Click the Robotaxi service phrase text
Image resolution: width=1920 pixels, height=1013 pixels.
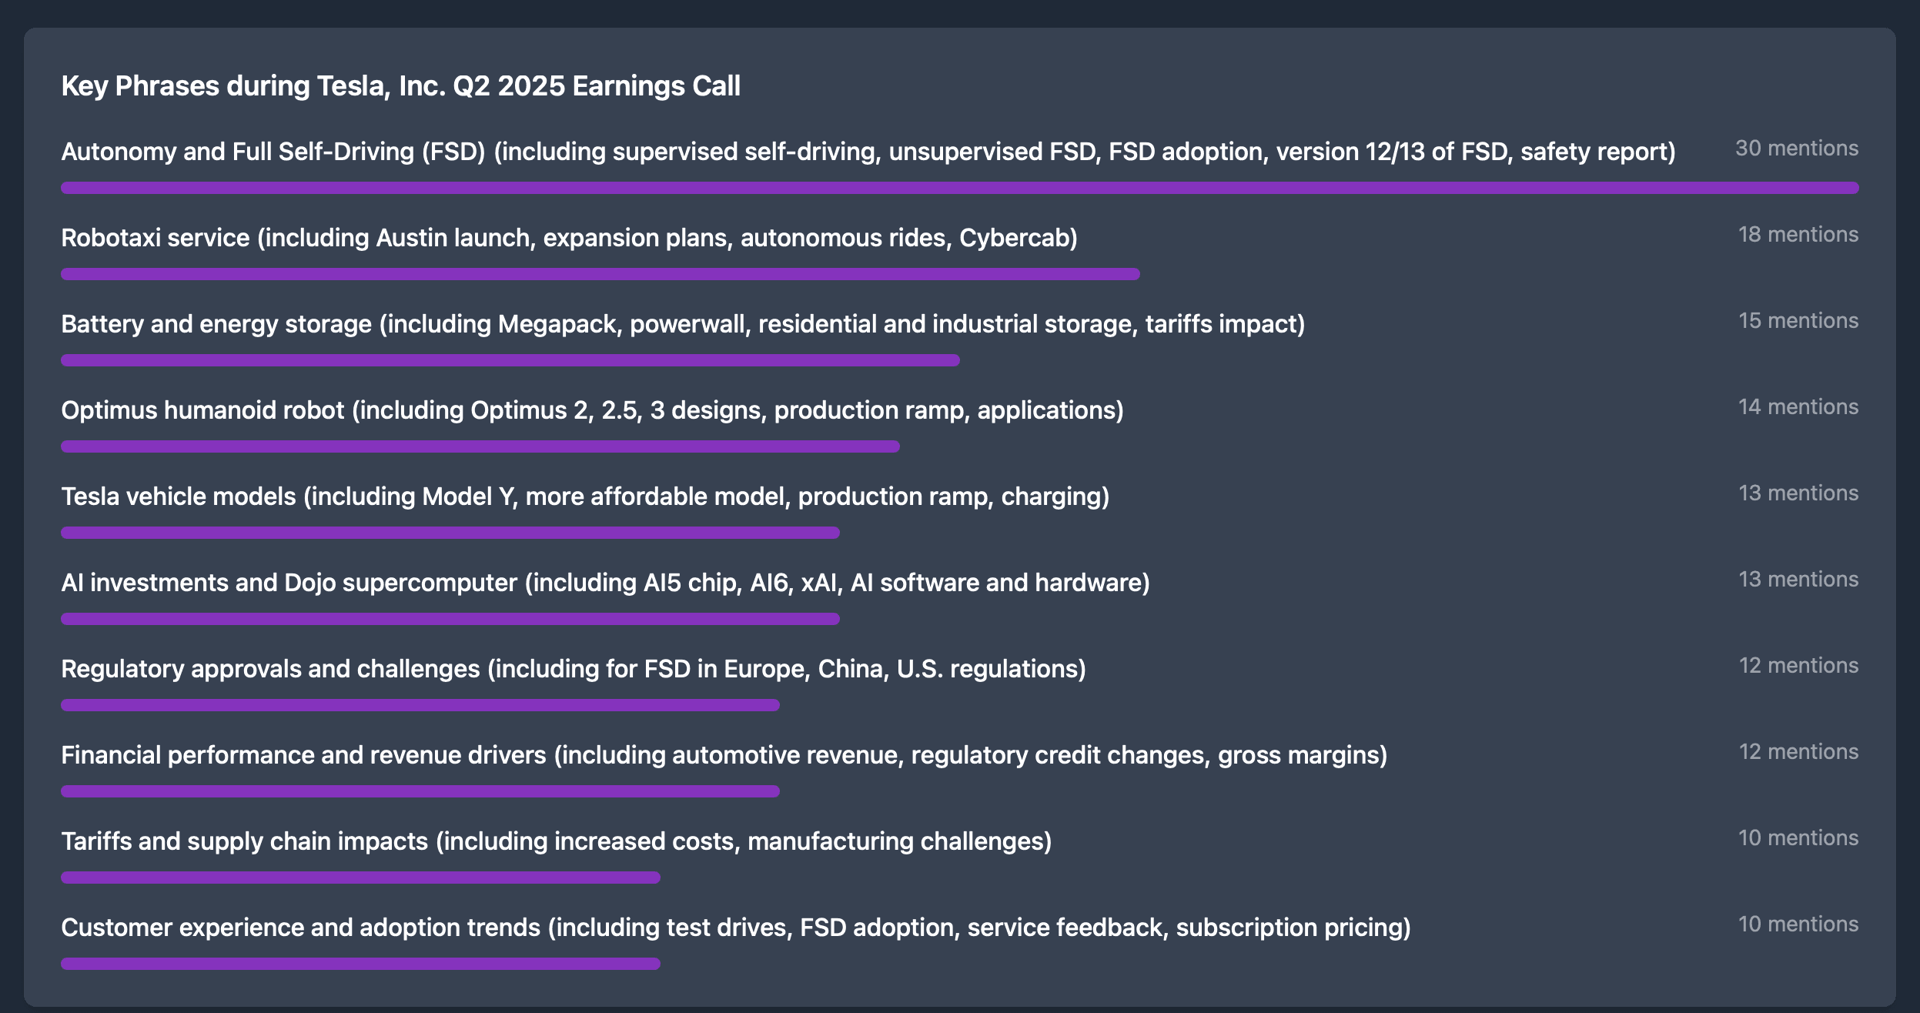(x=569, y=238)
